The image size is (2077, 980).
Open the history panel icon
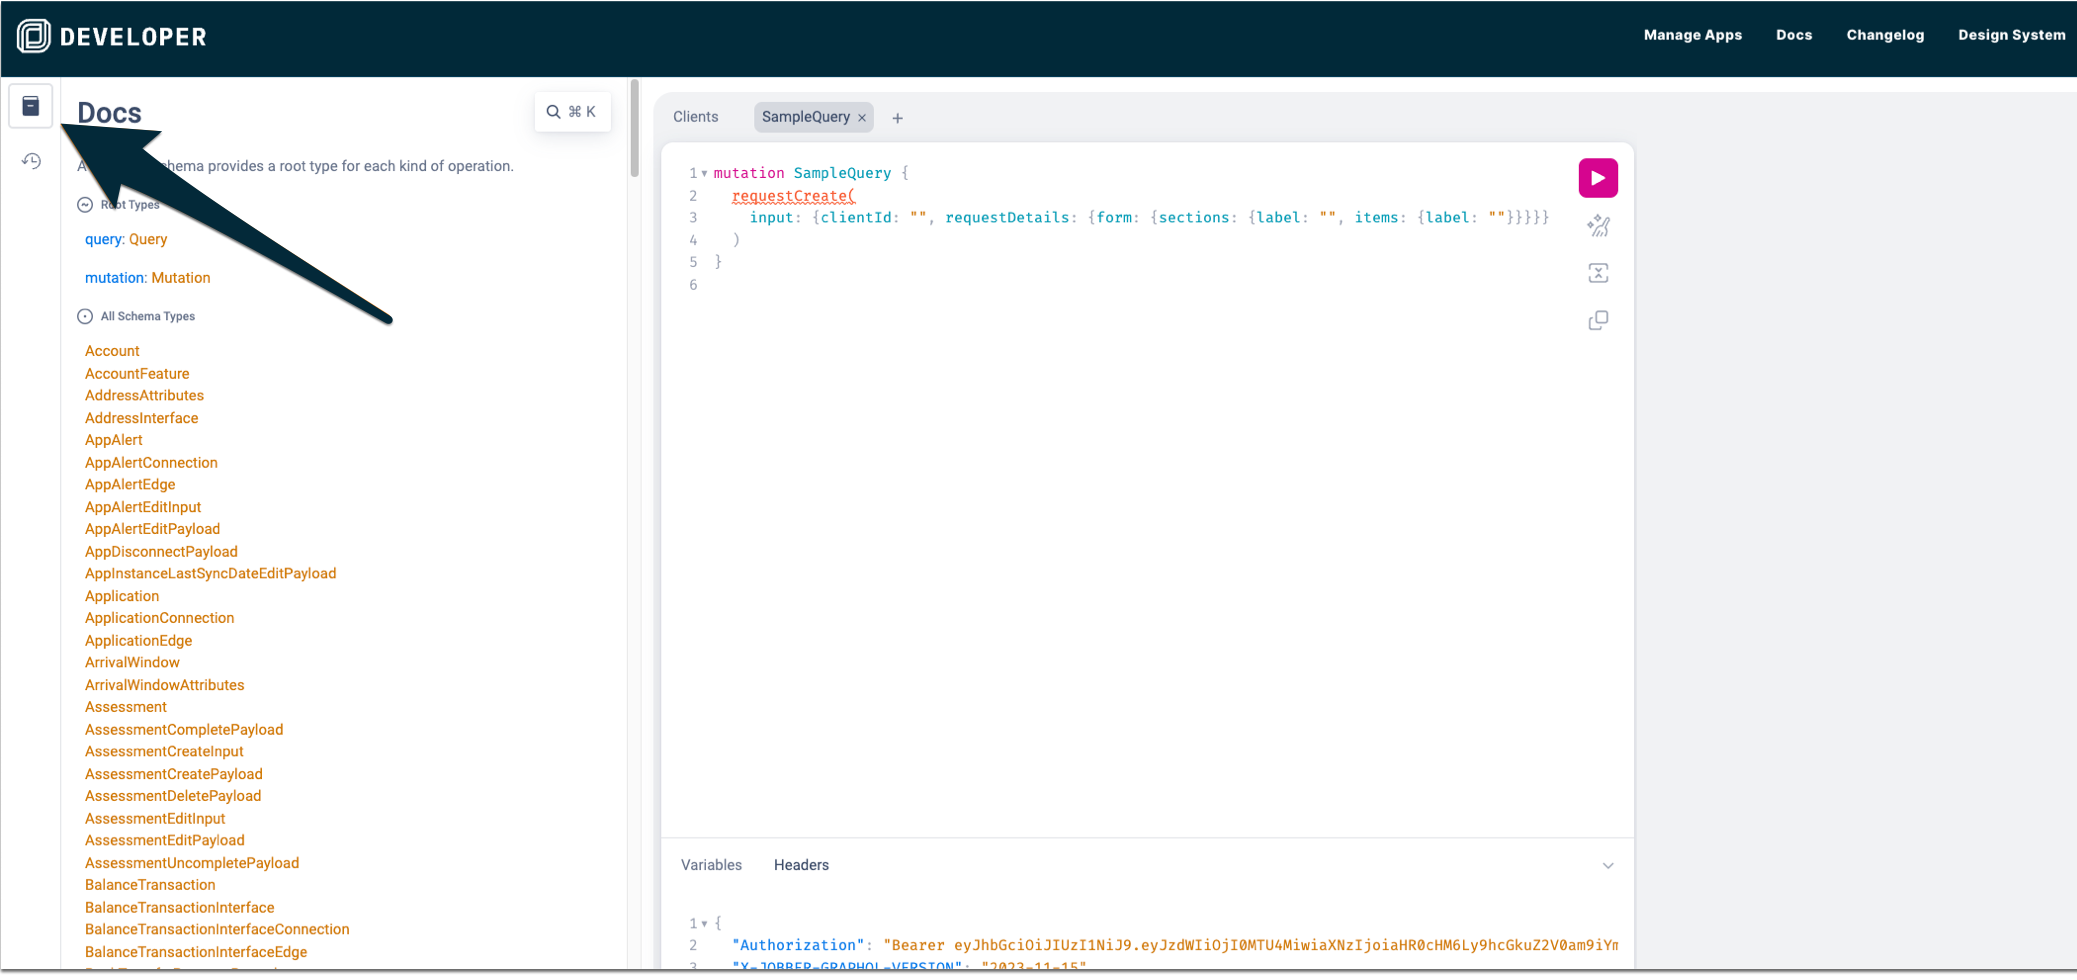pos(31,161)
